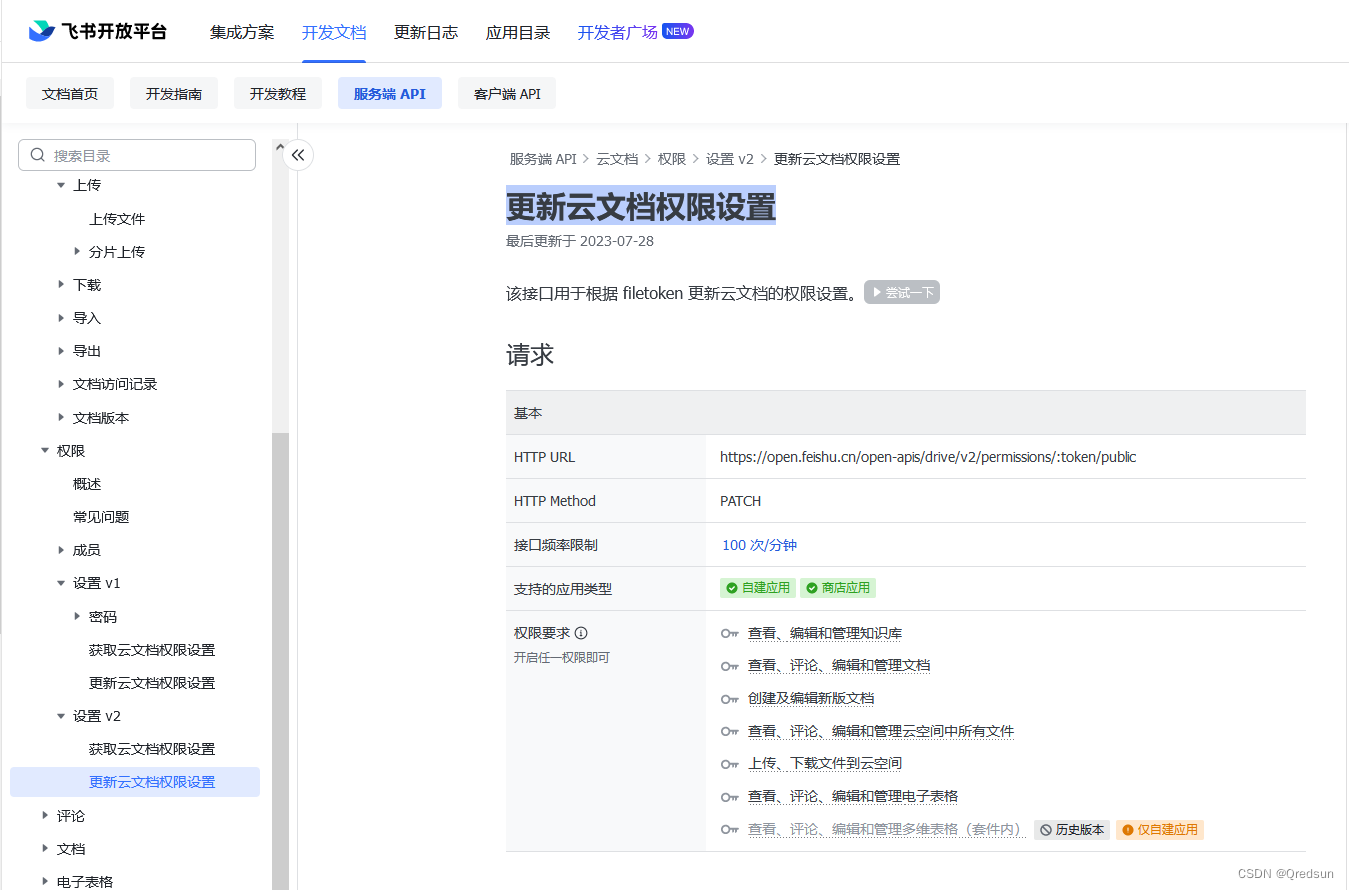Screen dimensions: 1349x890
Task: Expand the 分片上传 tree node
Action: point(77,251)
